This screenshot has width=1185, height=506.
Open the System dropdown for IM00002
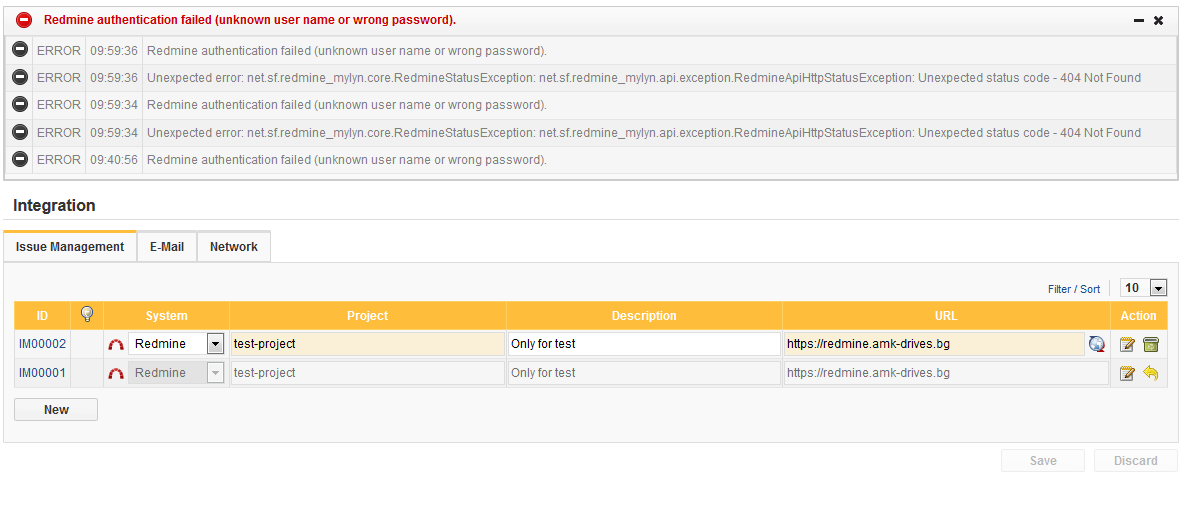215,344
